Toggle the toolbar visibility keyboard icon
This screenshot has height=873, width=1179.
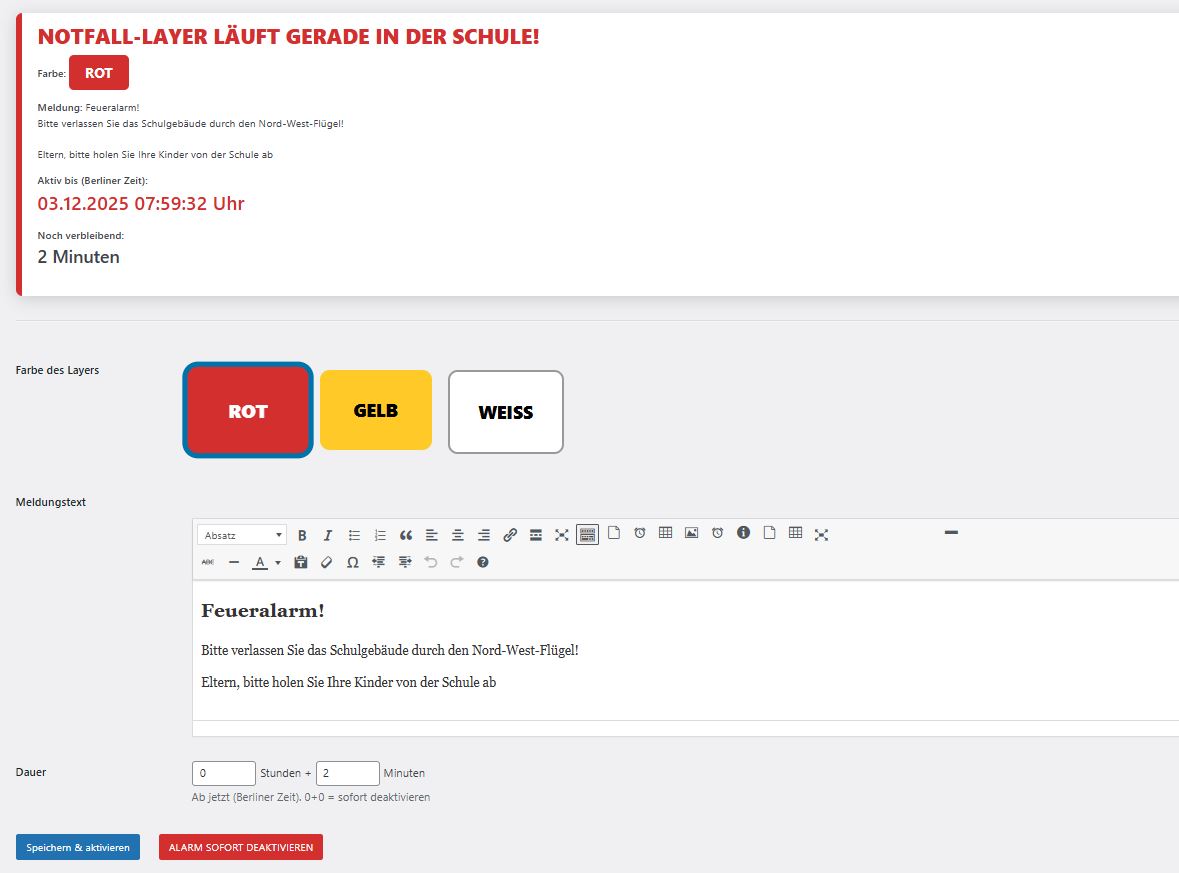pyautogui.click(x=587, y=535)
